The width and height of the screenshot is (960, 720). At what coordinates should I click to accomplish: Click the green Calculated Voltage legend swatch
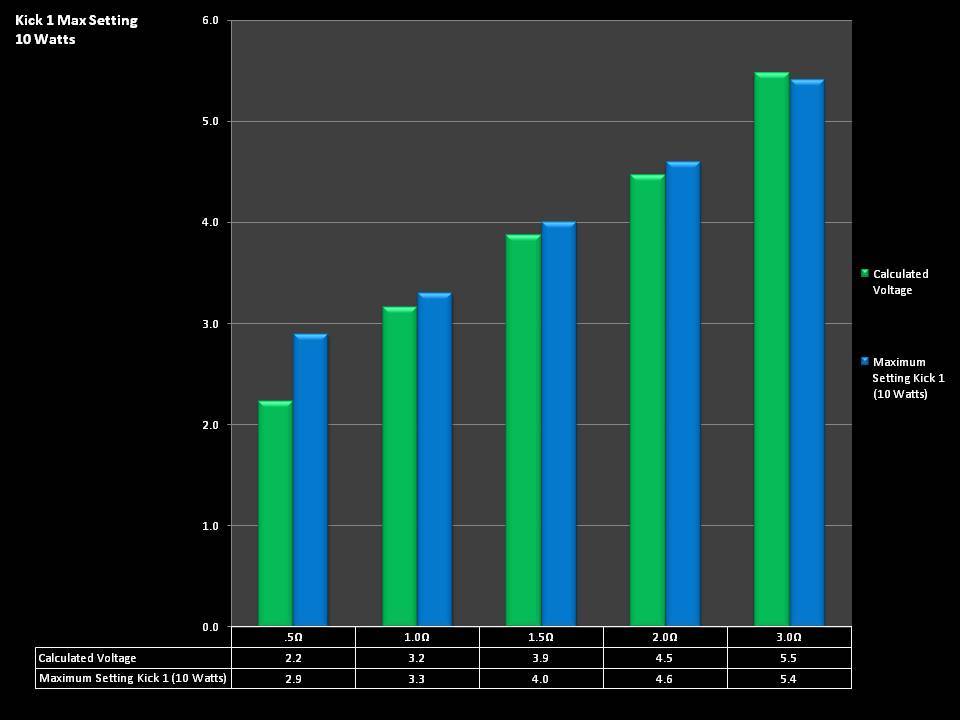(865, 273)
